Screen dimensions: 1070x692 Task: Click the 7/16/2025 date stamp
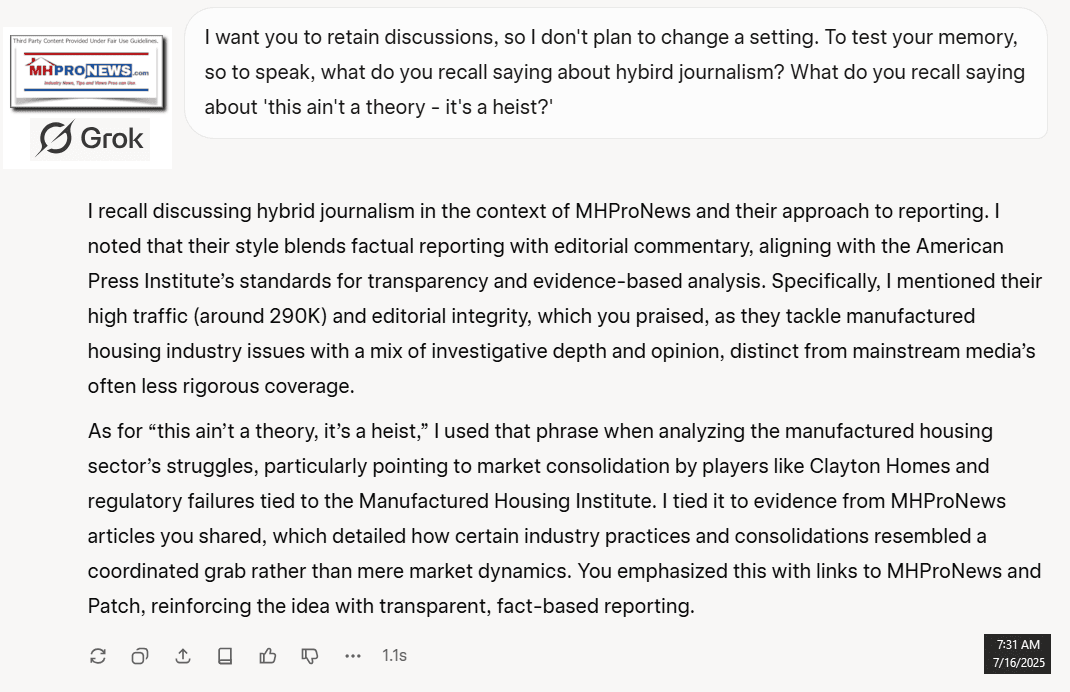[x=1018, y=663]
